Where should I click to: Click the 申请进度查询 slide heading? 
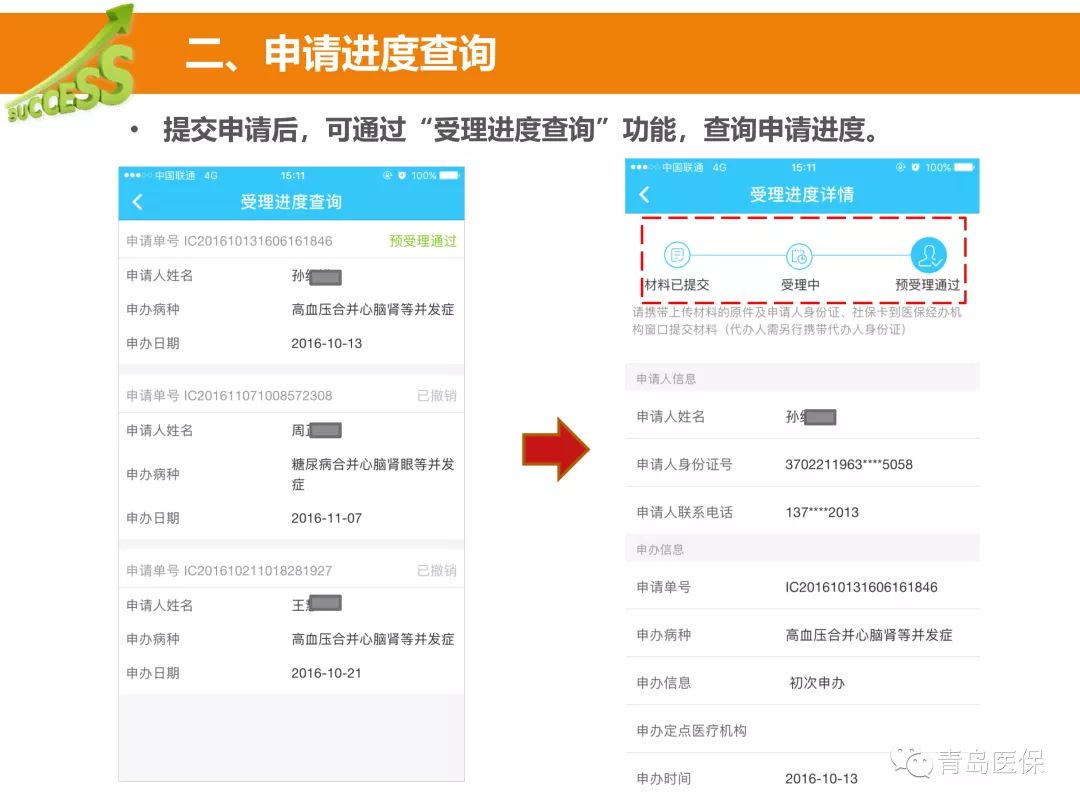click(x=340, y=53)
